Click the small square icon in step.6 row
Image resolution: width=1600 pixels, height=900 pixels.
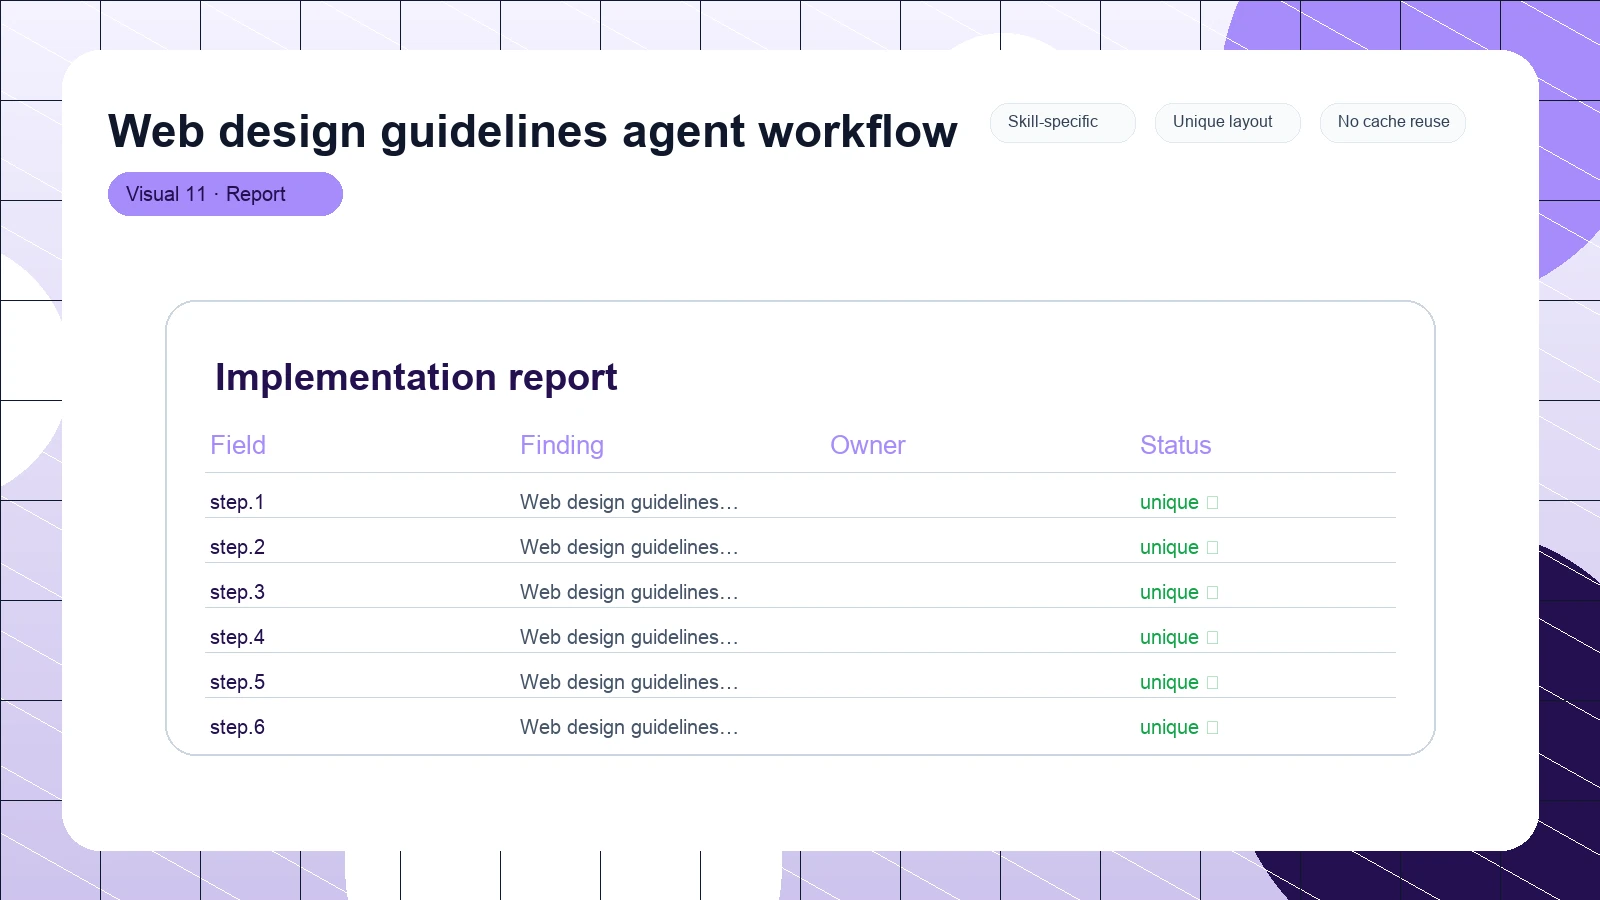(x=1213, y=728)
